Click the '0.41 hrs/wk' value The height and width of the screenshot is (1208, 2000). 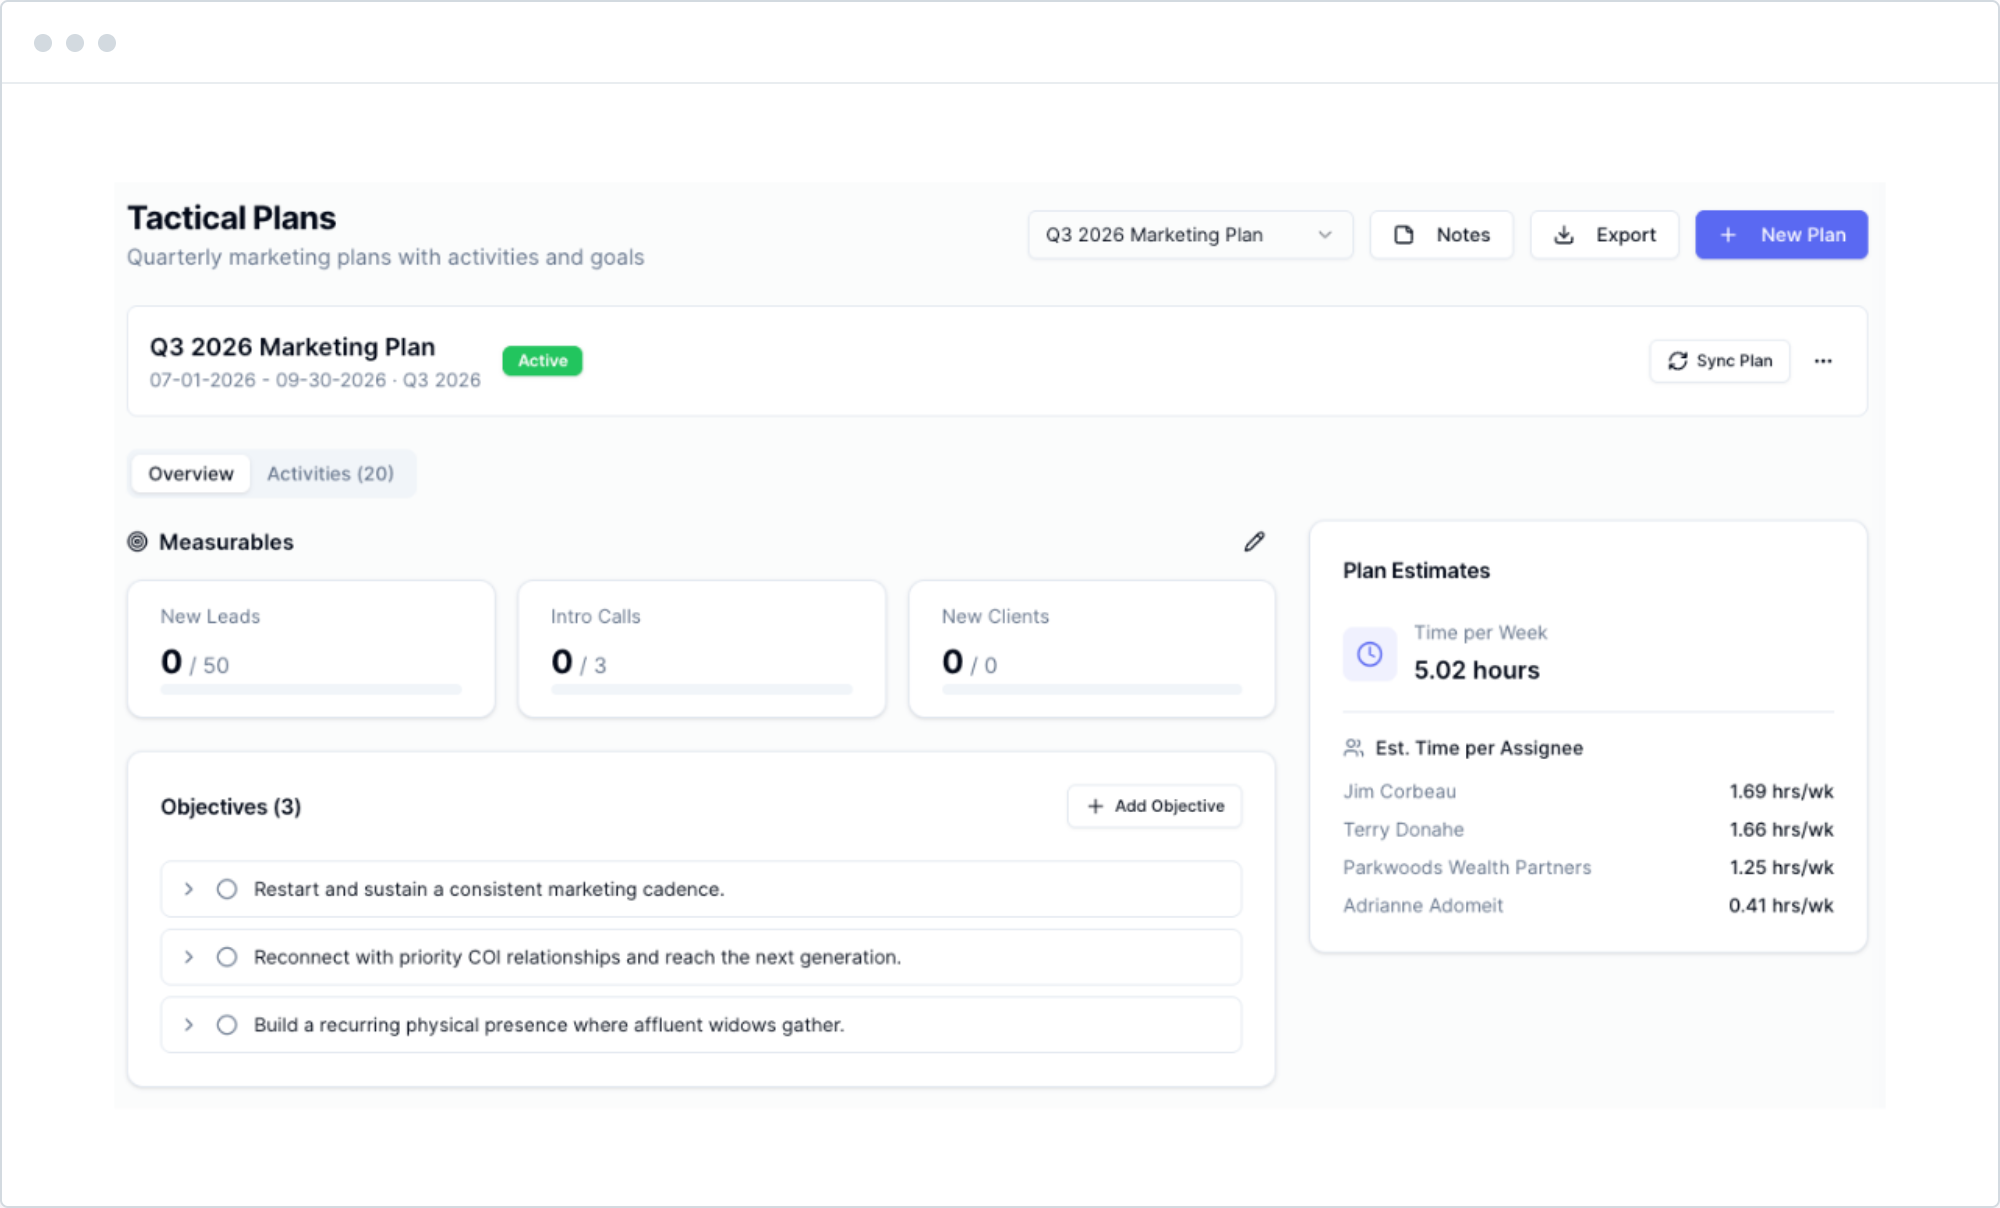point(1781,906)
